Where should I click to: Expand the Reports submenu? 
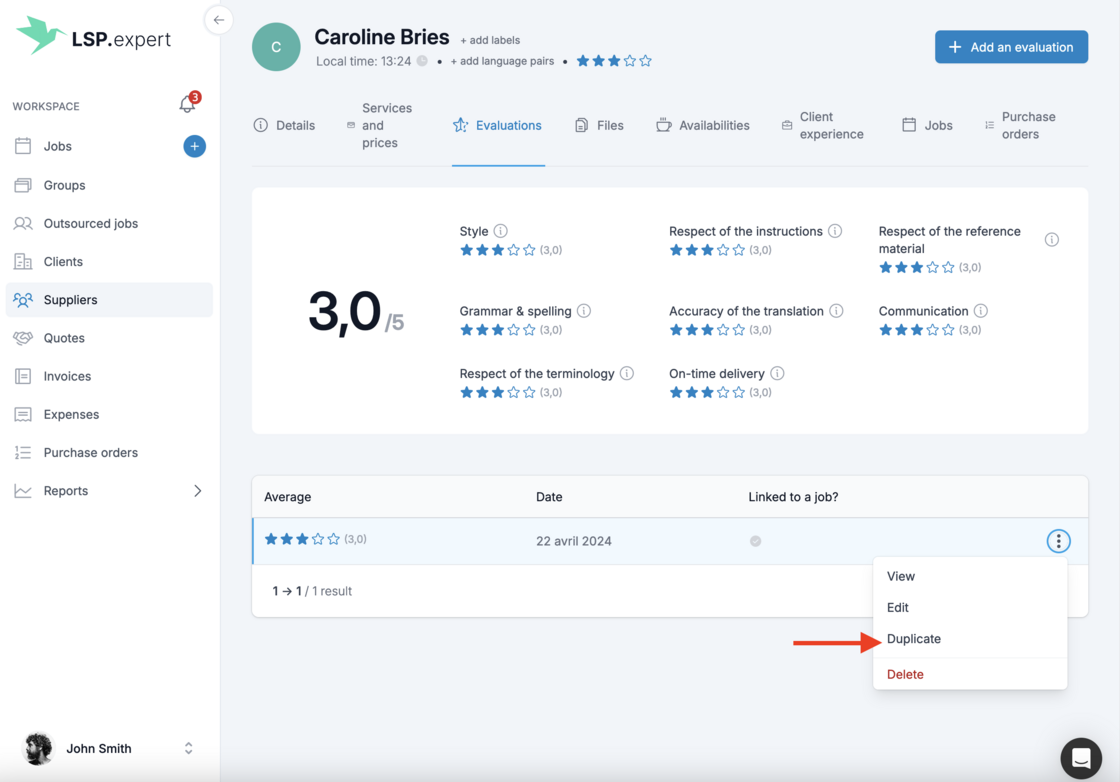(66, 490)
